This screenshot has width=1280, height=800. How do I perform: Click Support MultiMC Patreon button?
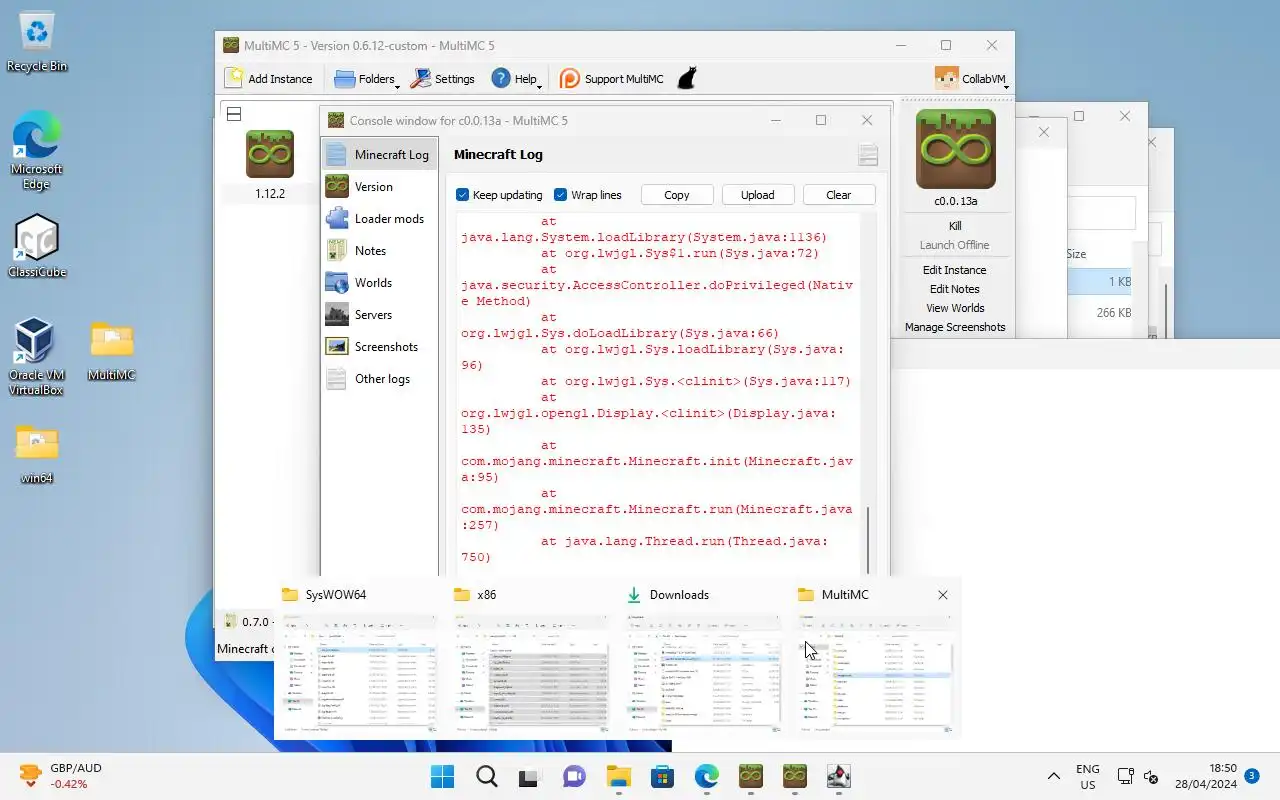[611, 78]
